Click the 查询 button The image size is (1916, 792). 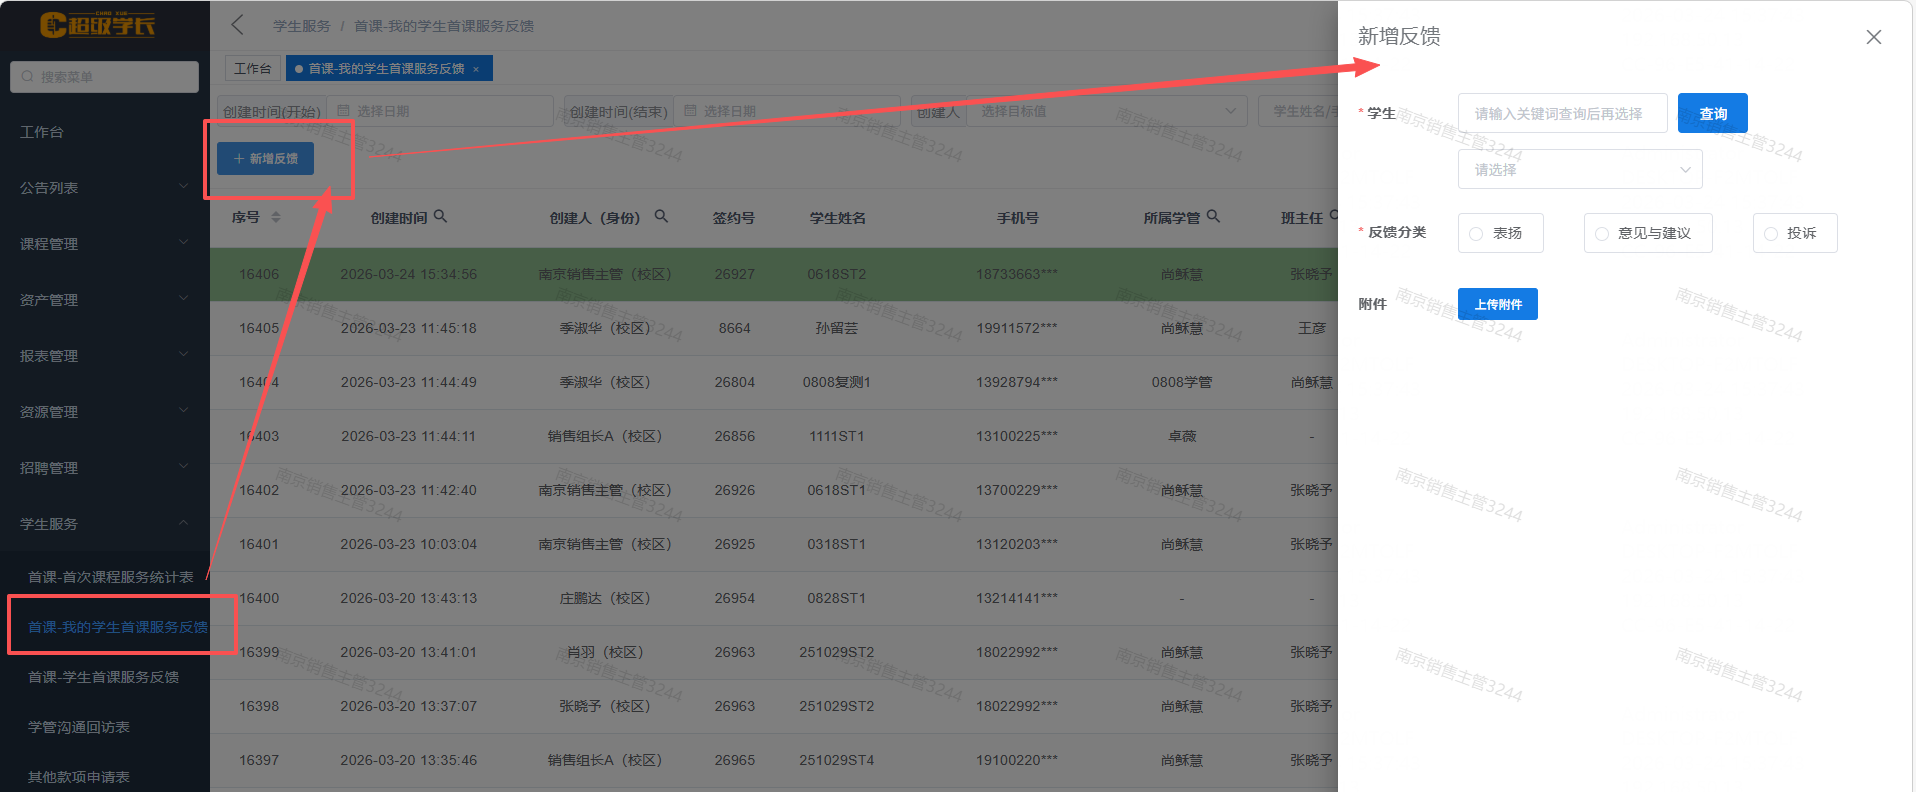click(x=1712, y=114)
